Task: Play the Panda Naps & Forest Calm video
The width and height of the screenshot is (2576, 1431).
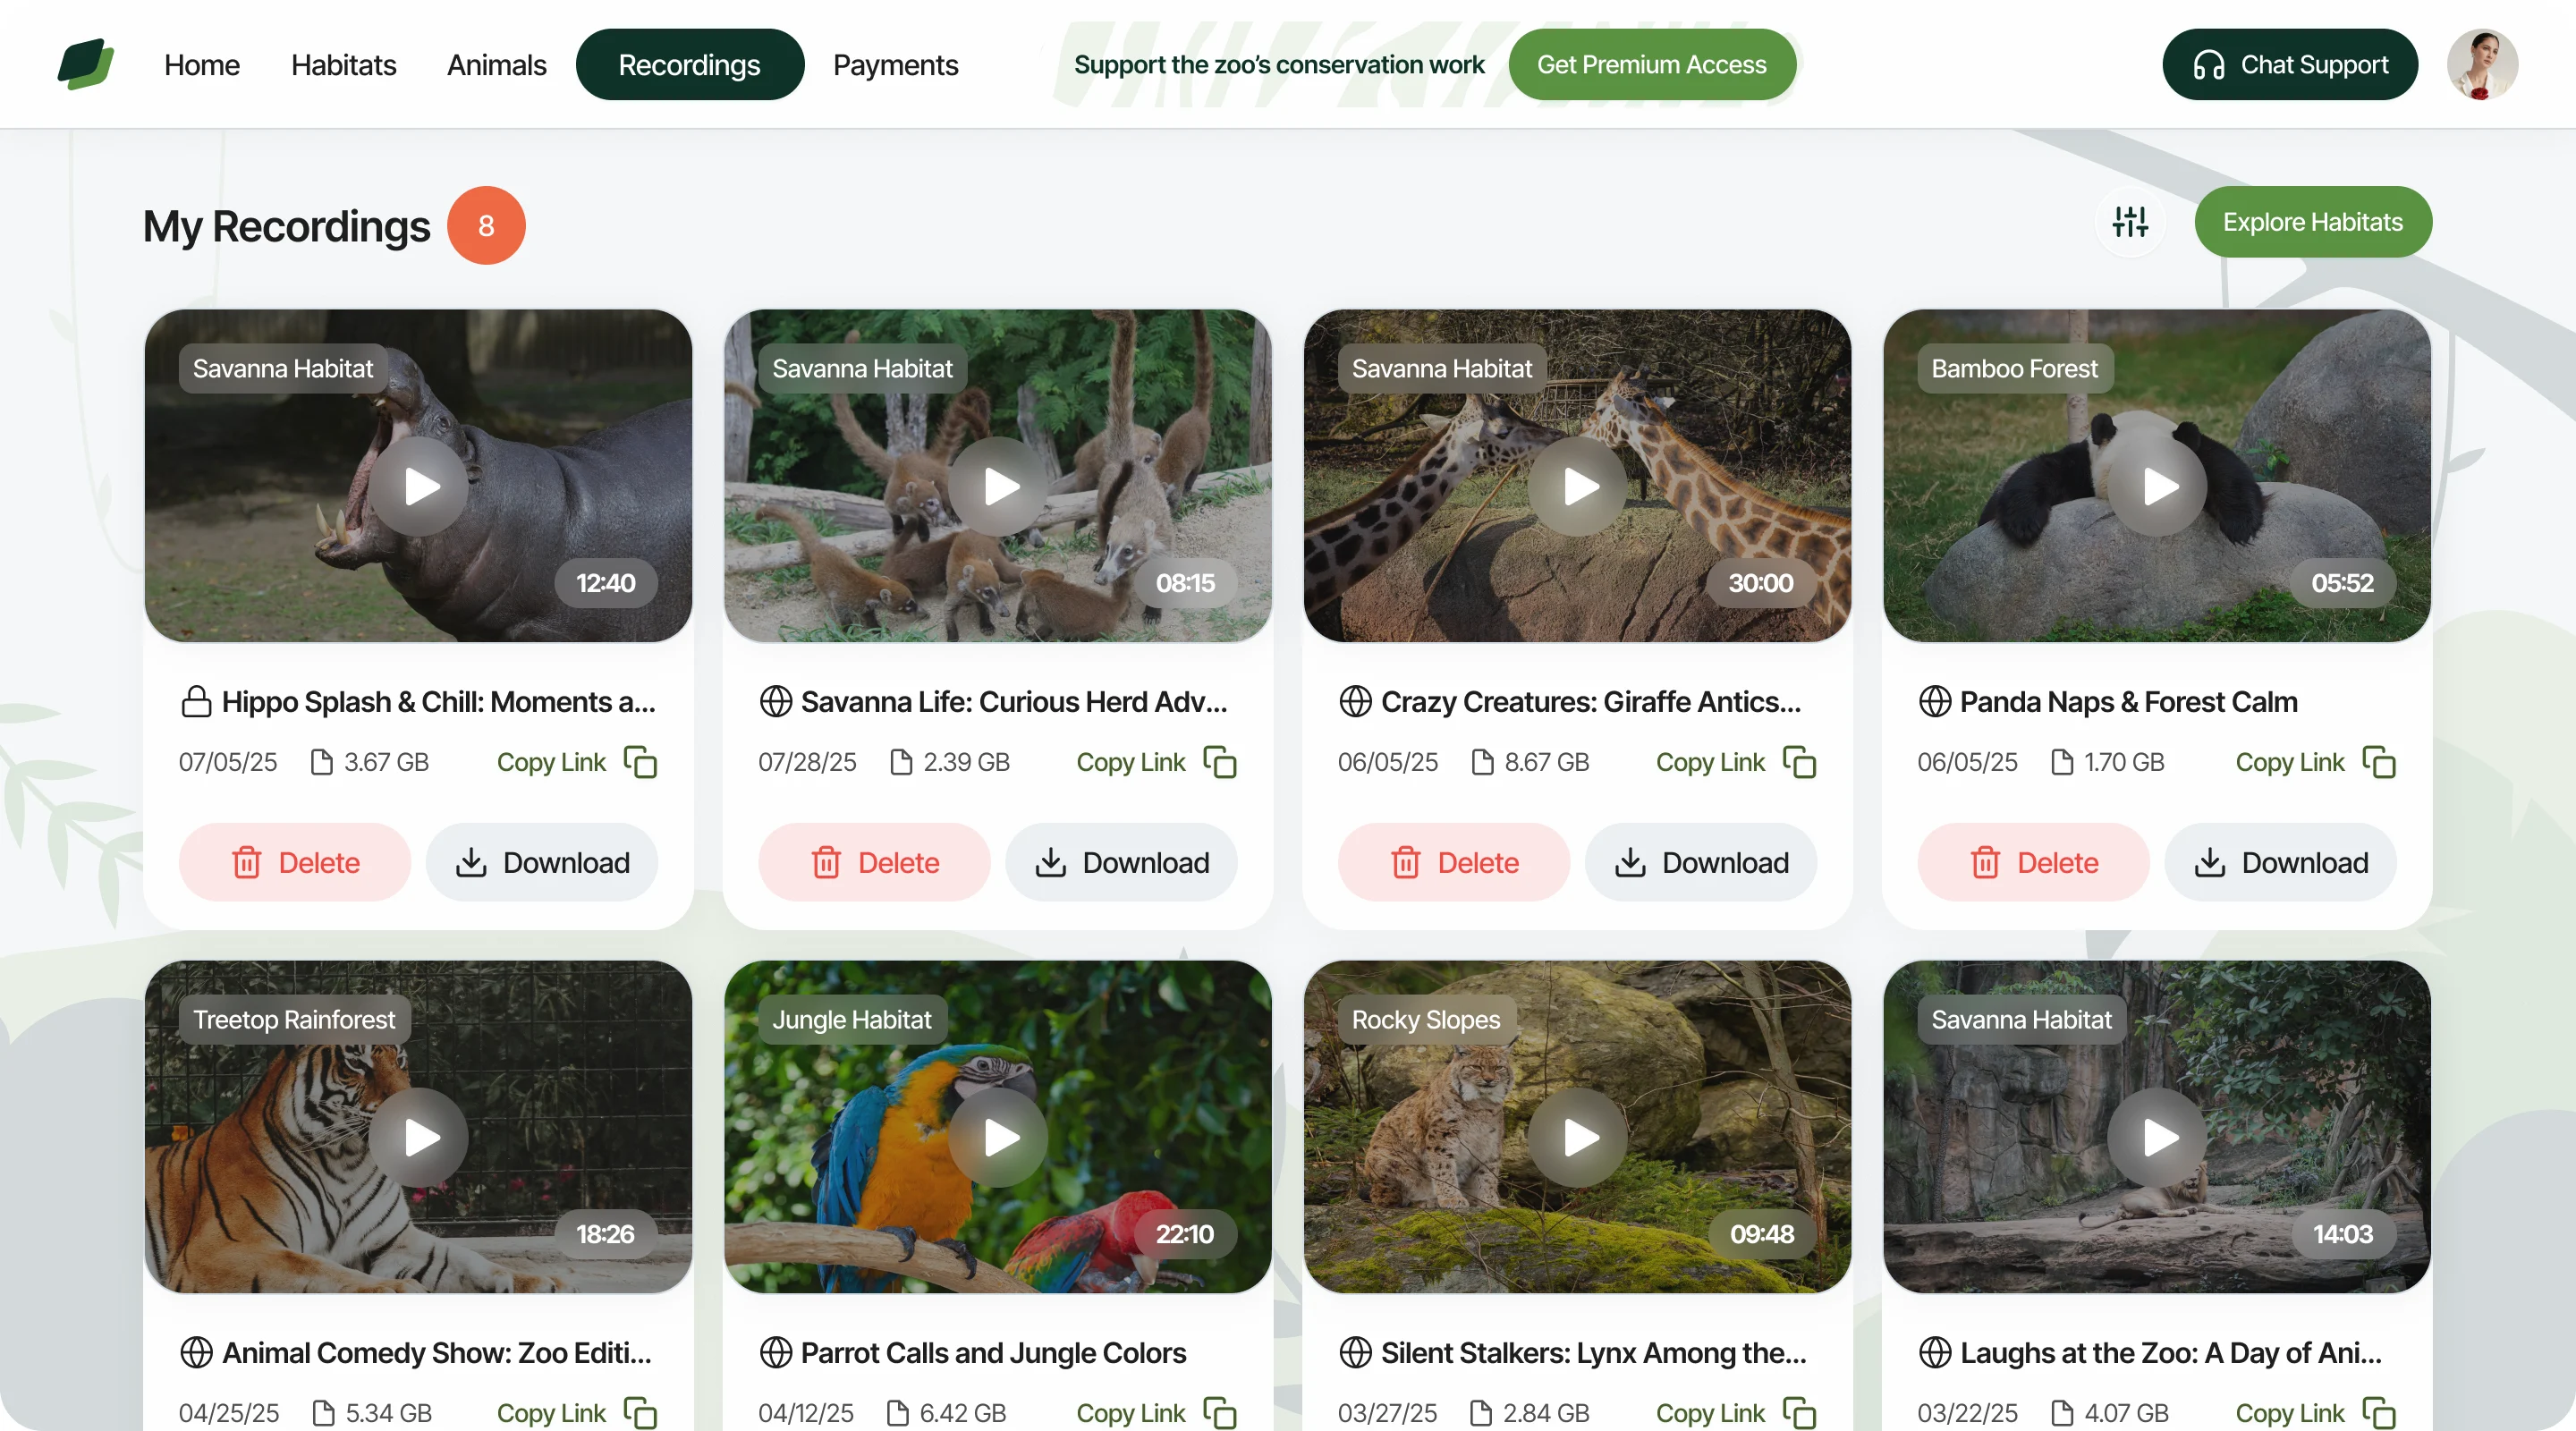Action: tap(2158, 487)
